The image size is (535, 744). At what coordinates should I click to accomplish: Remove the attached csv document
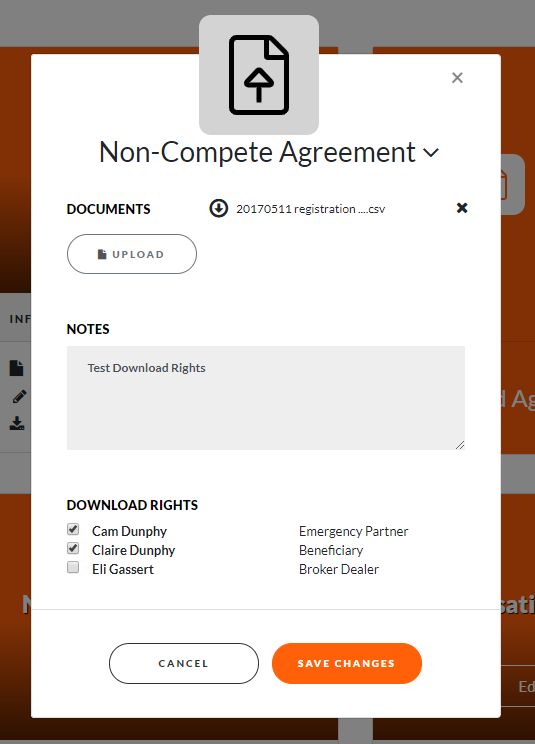pyautogui.click(x=462, y=208)
